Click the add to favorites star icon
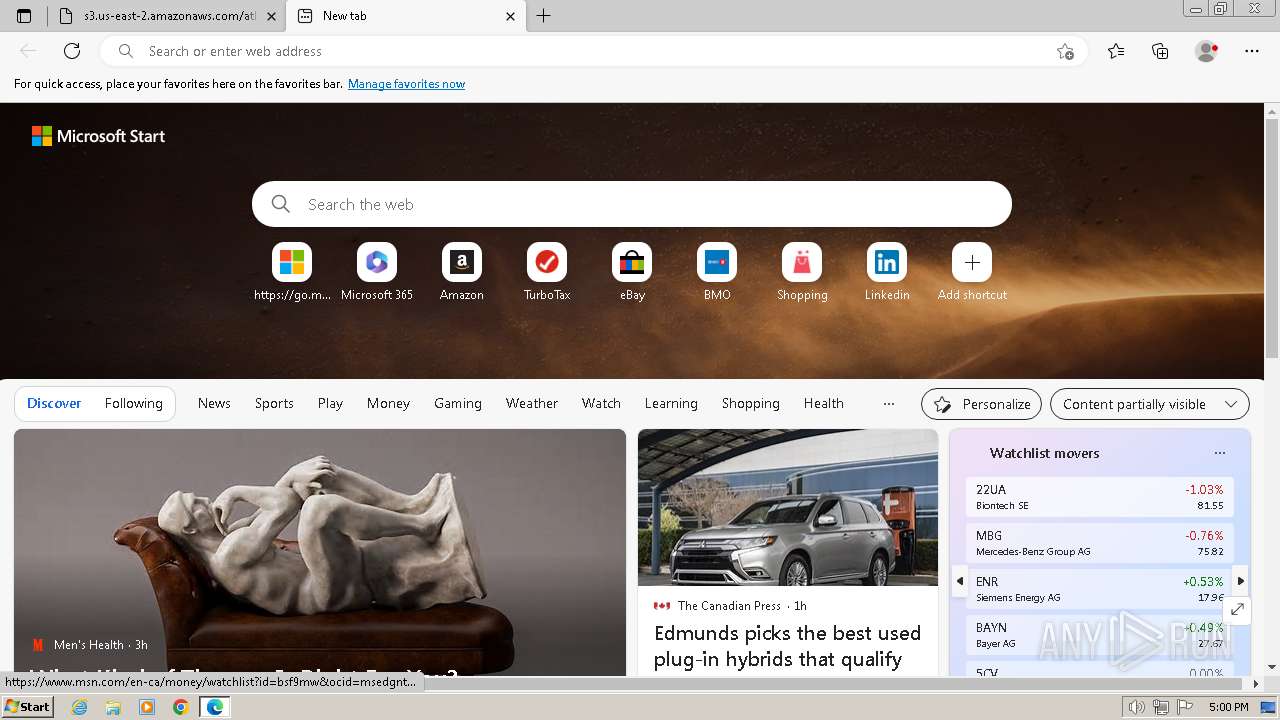Image resolution: width=1280 pixels, height=720 pixels. point(1065,51)
